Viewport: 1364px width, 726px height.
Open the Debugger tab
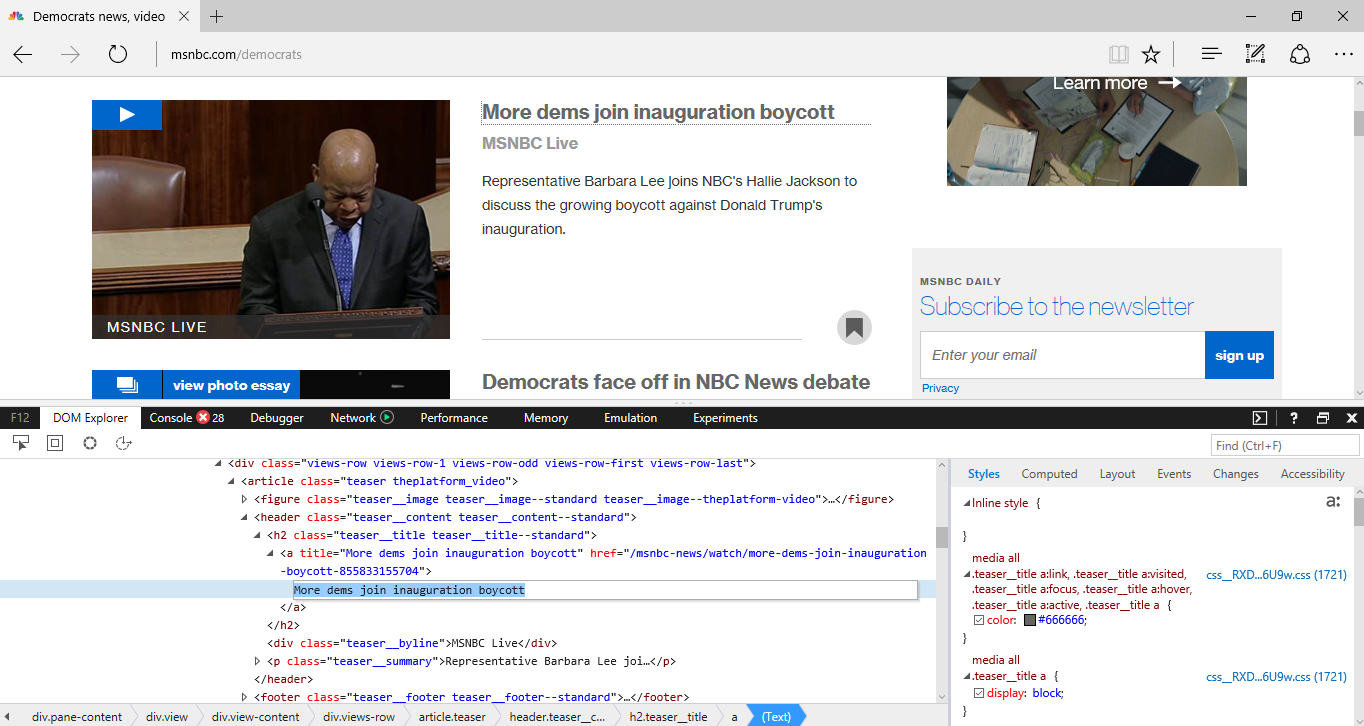click(x=277, y=418)
